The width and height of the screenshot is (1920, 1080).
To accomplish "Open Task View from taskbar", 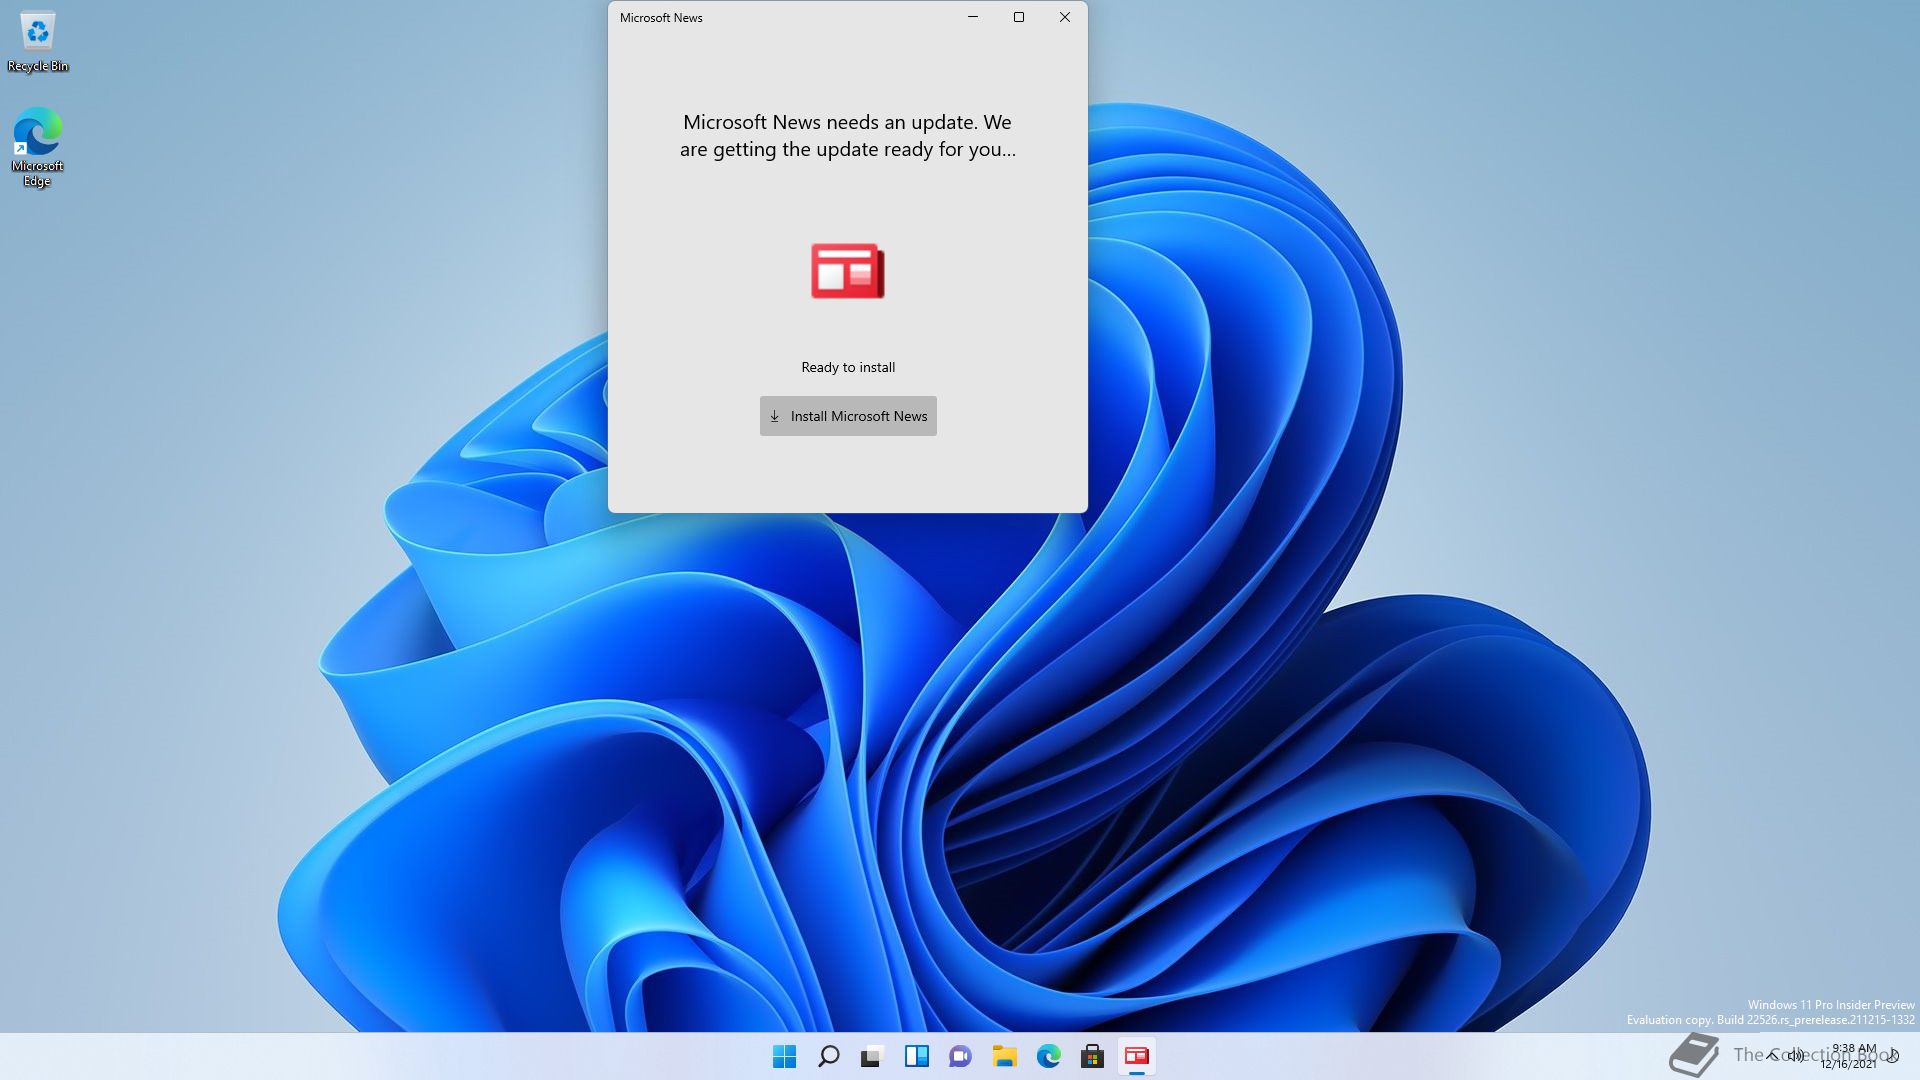I will 873,1056.
